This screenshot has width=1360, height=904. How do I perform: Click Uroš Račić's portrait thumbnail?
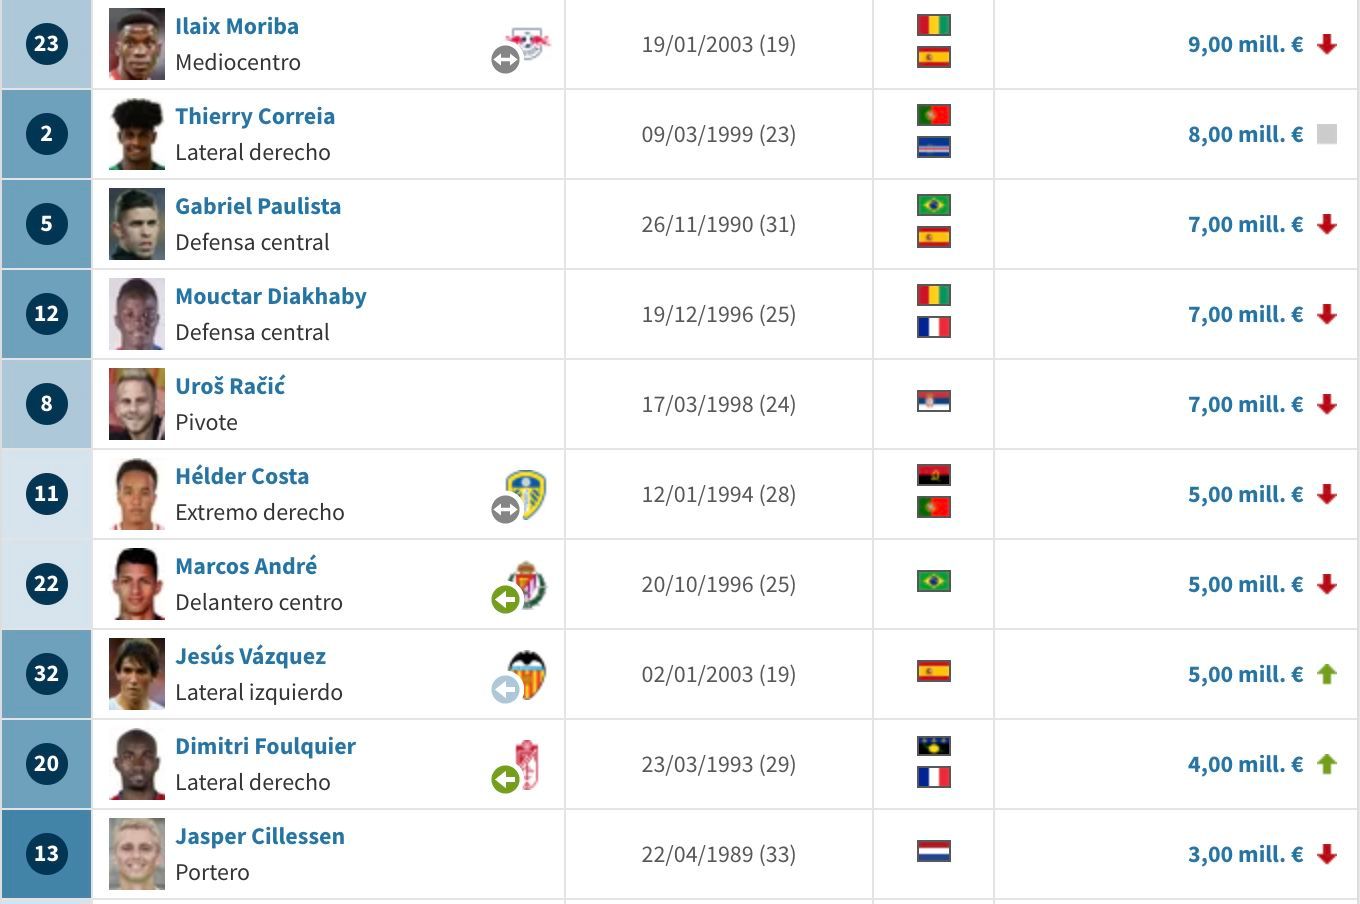136,404
